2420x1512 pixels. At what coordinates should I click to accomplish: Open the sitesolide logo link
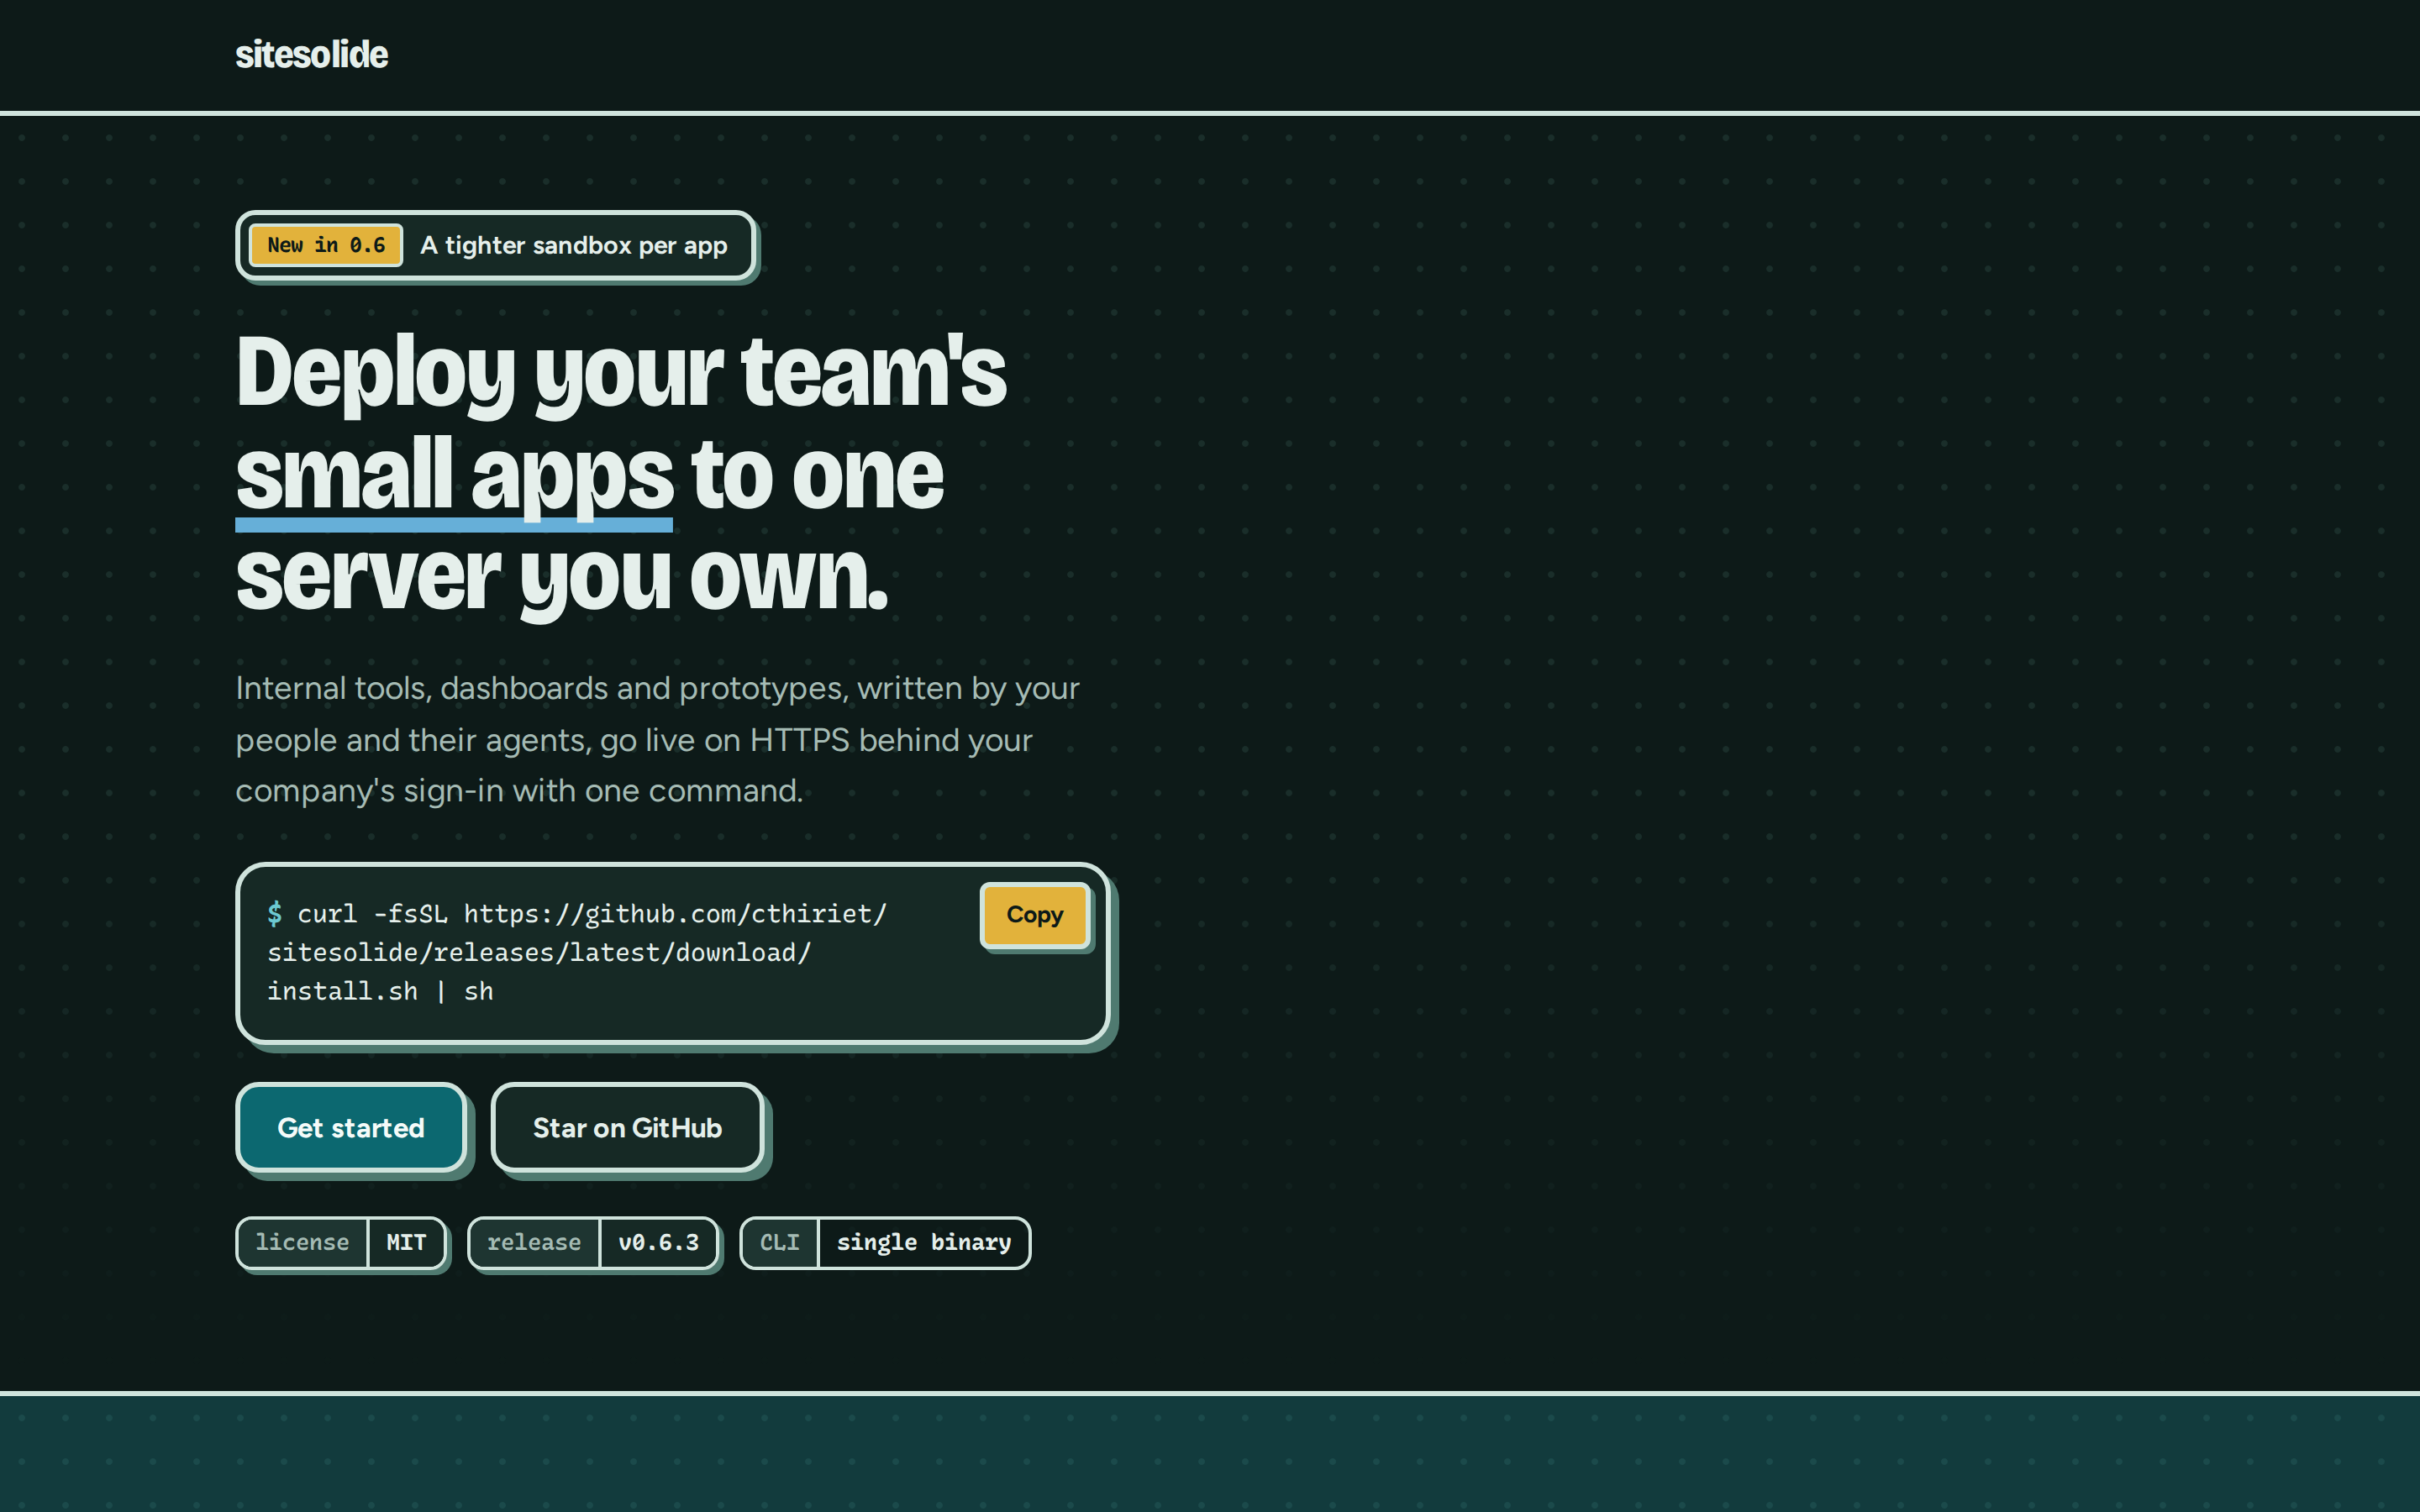(311, 54)
